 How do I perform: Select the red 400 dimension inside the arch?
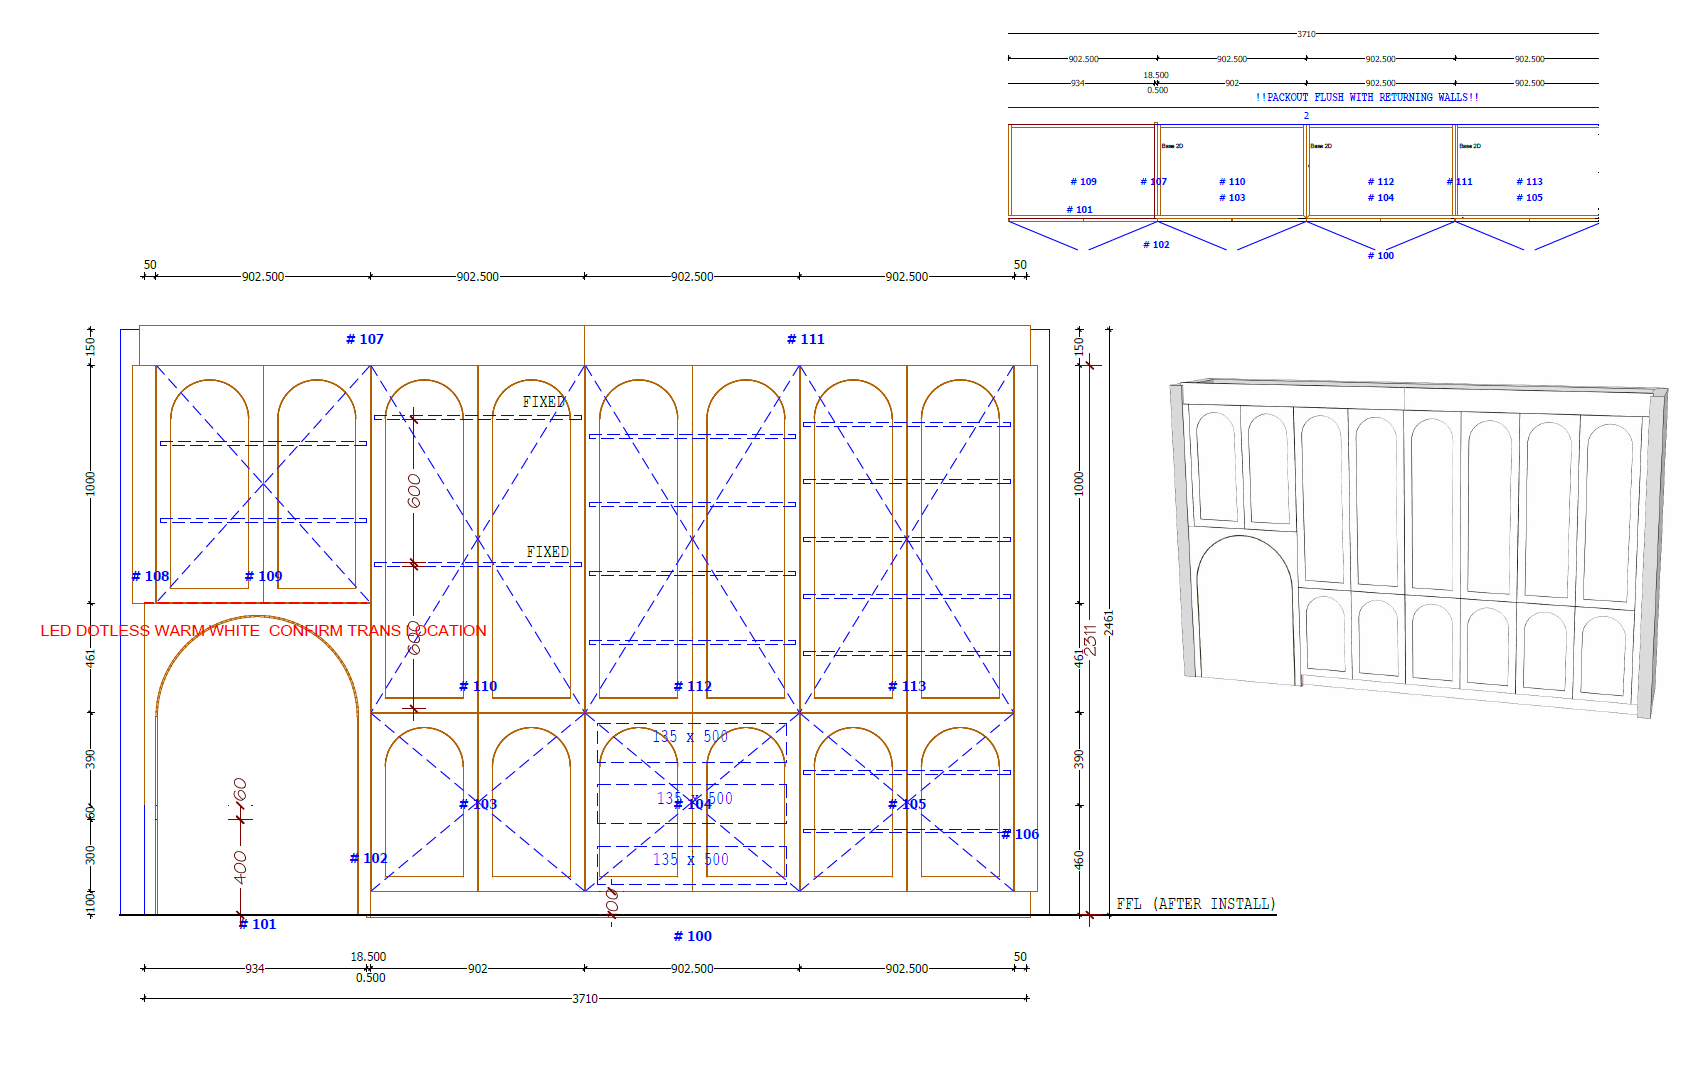(x=240, y=866)
